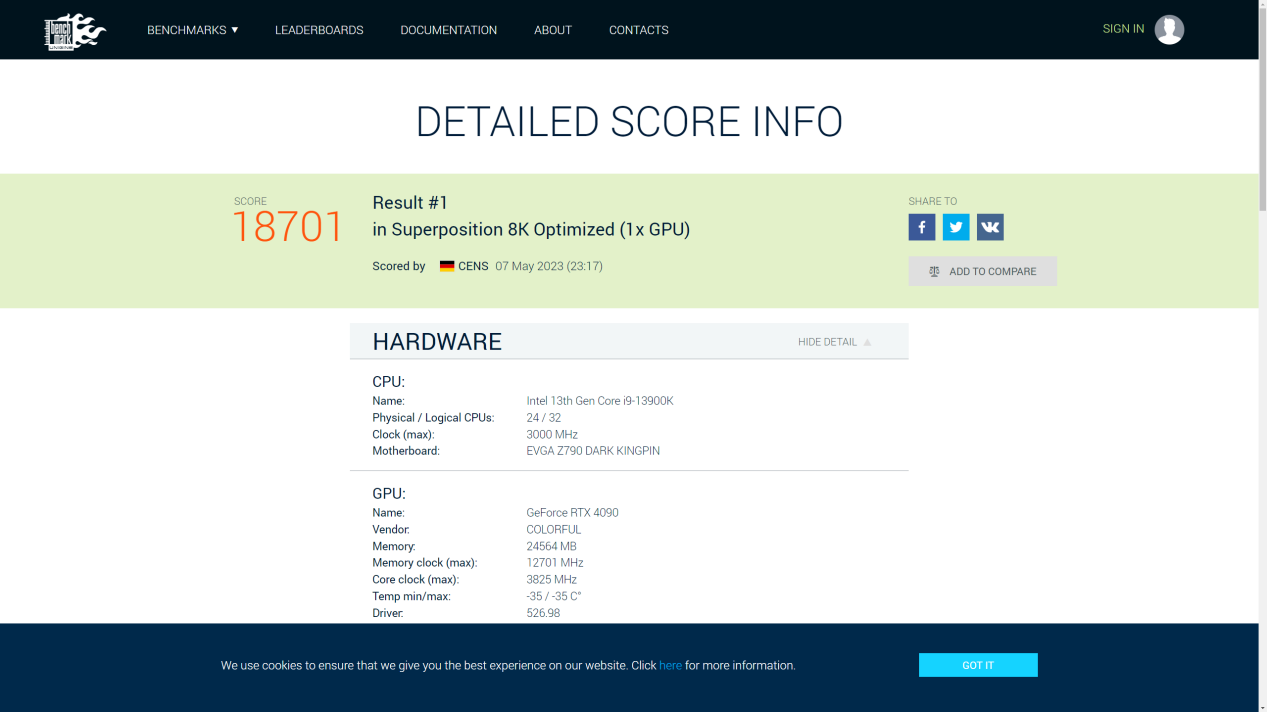The image size is (1267, 712).
Task: Share result on Facebook
Action: (x=921, y=227)
